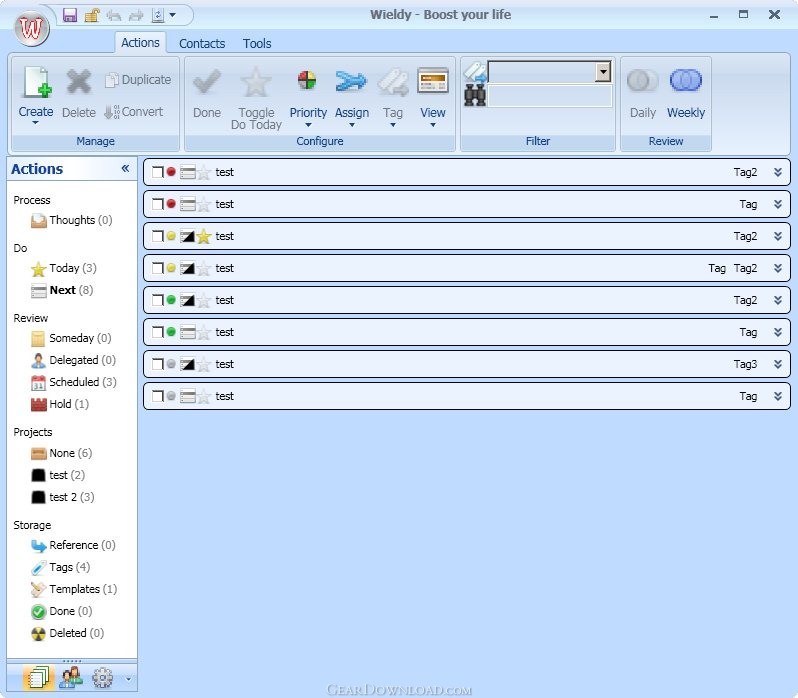Click Convert in the Manage group
798x698 pixels.
134,111
